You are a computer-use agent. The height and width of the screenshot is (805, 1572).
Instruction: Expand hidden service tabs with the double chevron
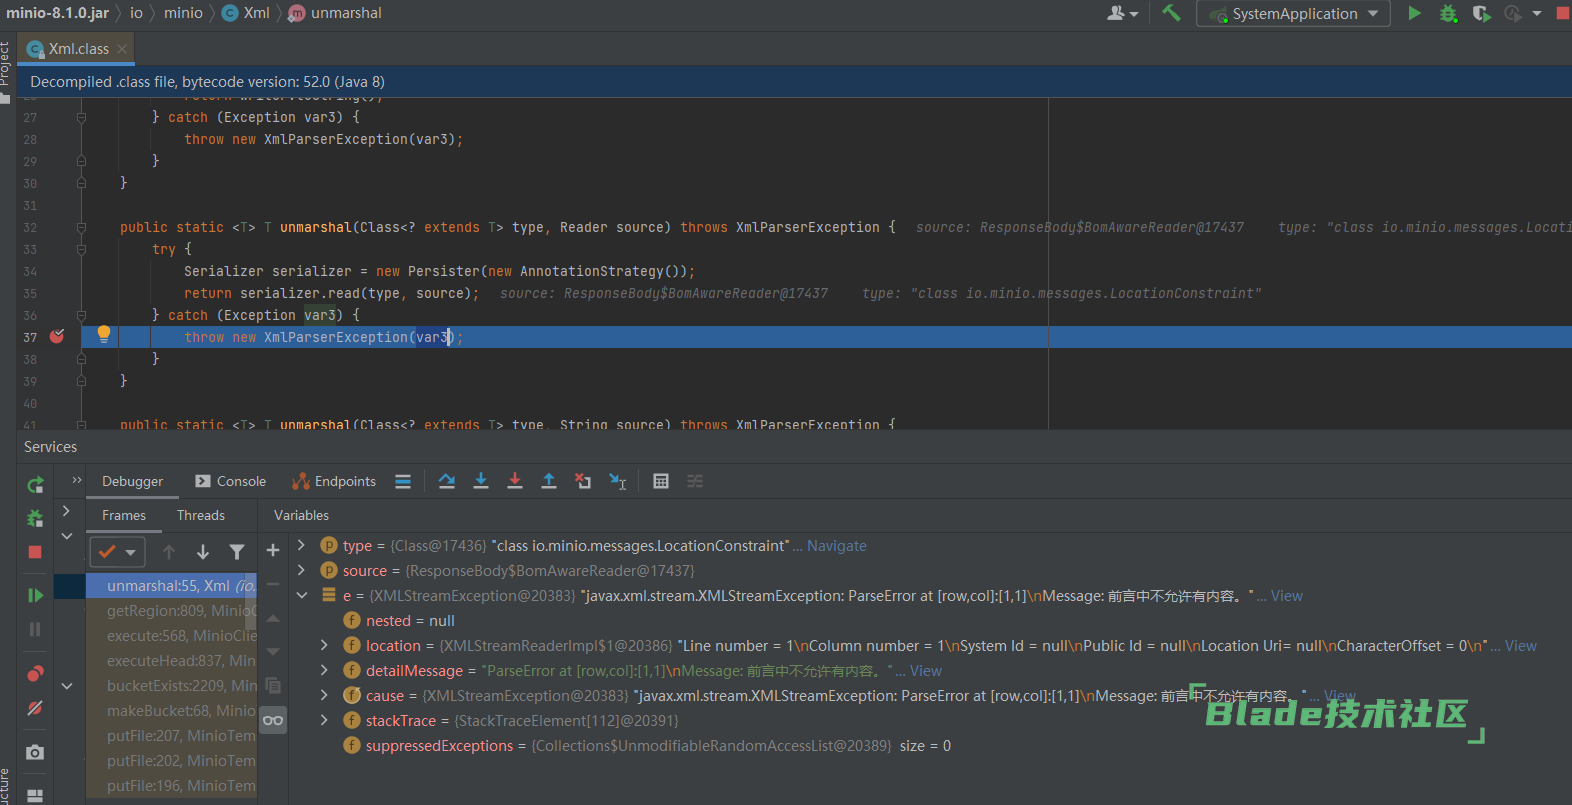pos(76,480)
